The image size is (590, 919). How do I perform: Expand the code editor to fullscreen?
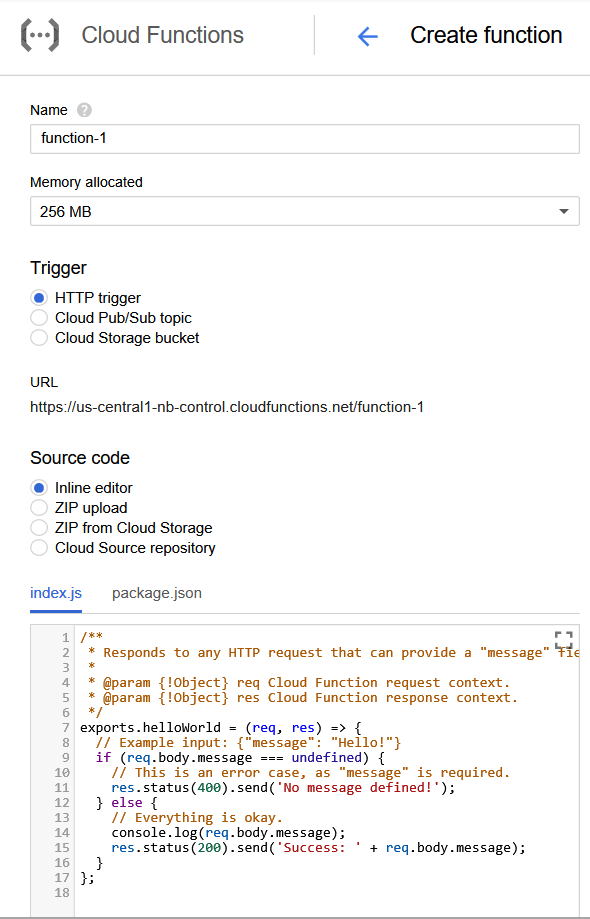pos(563,641)
